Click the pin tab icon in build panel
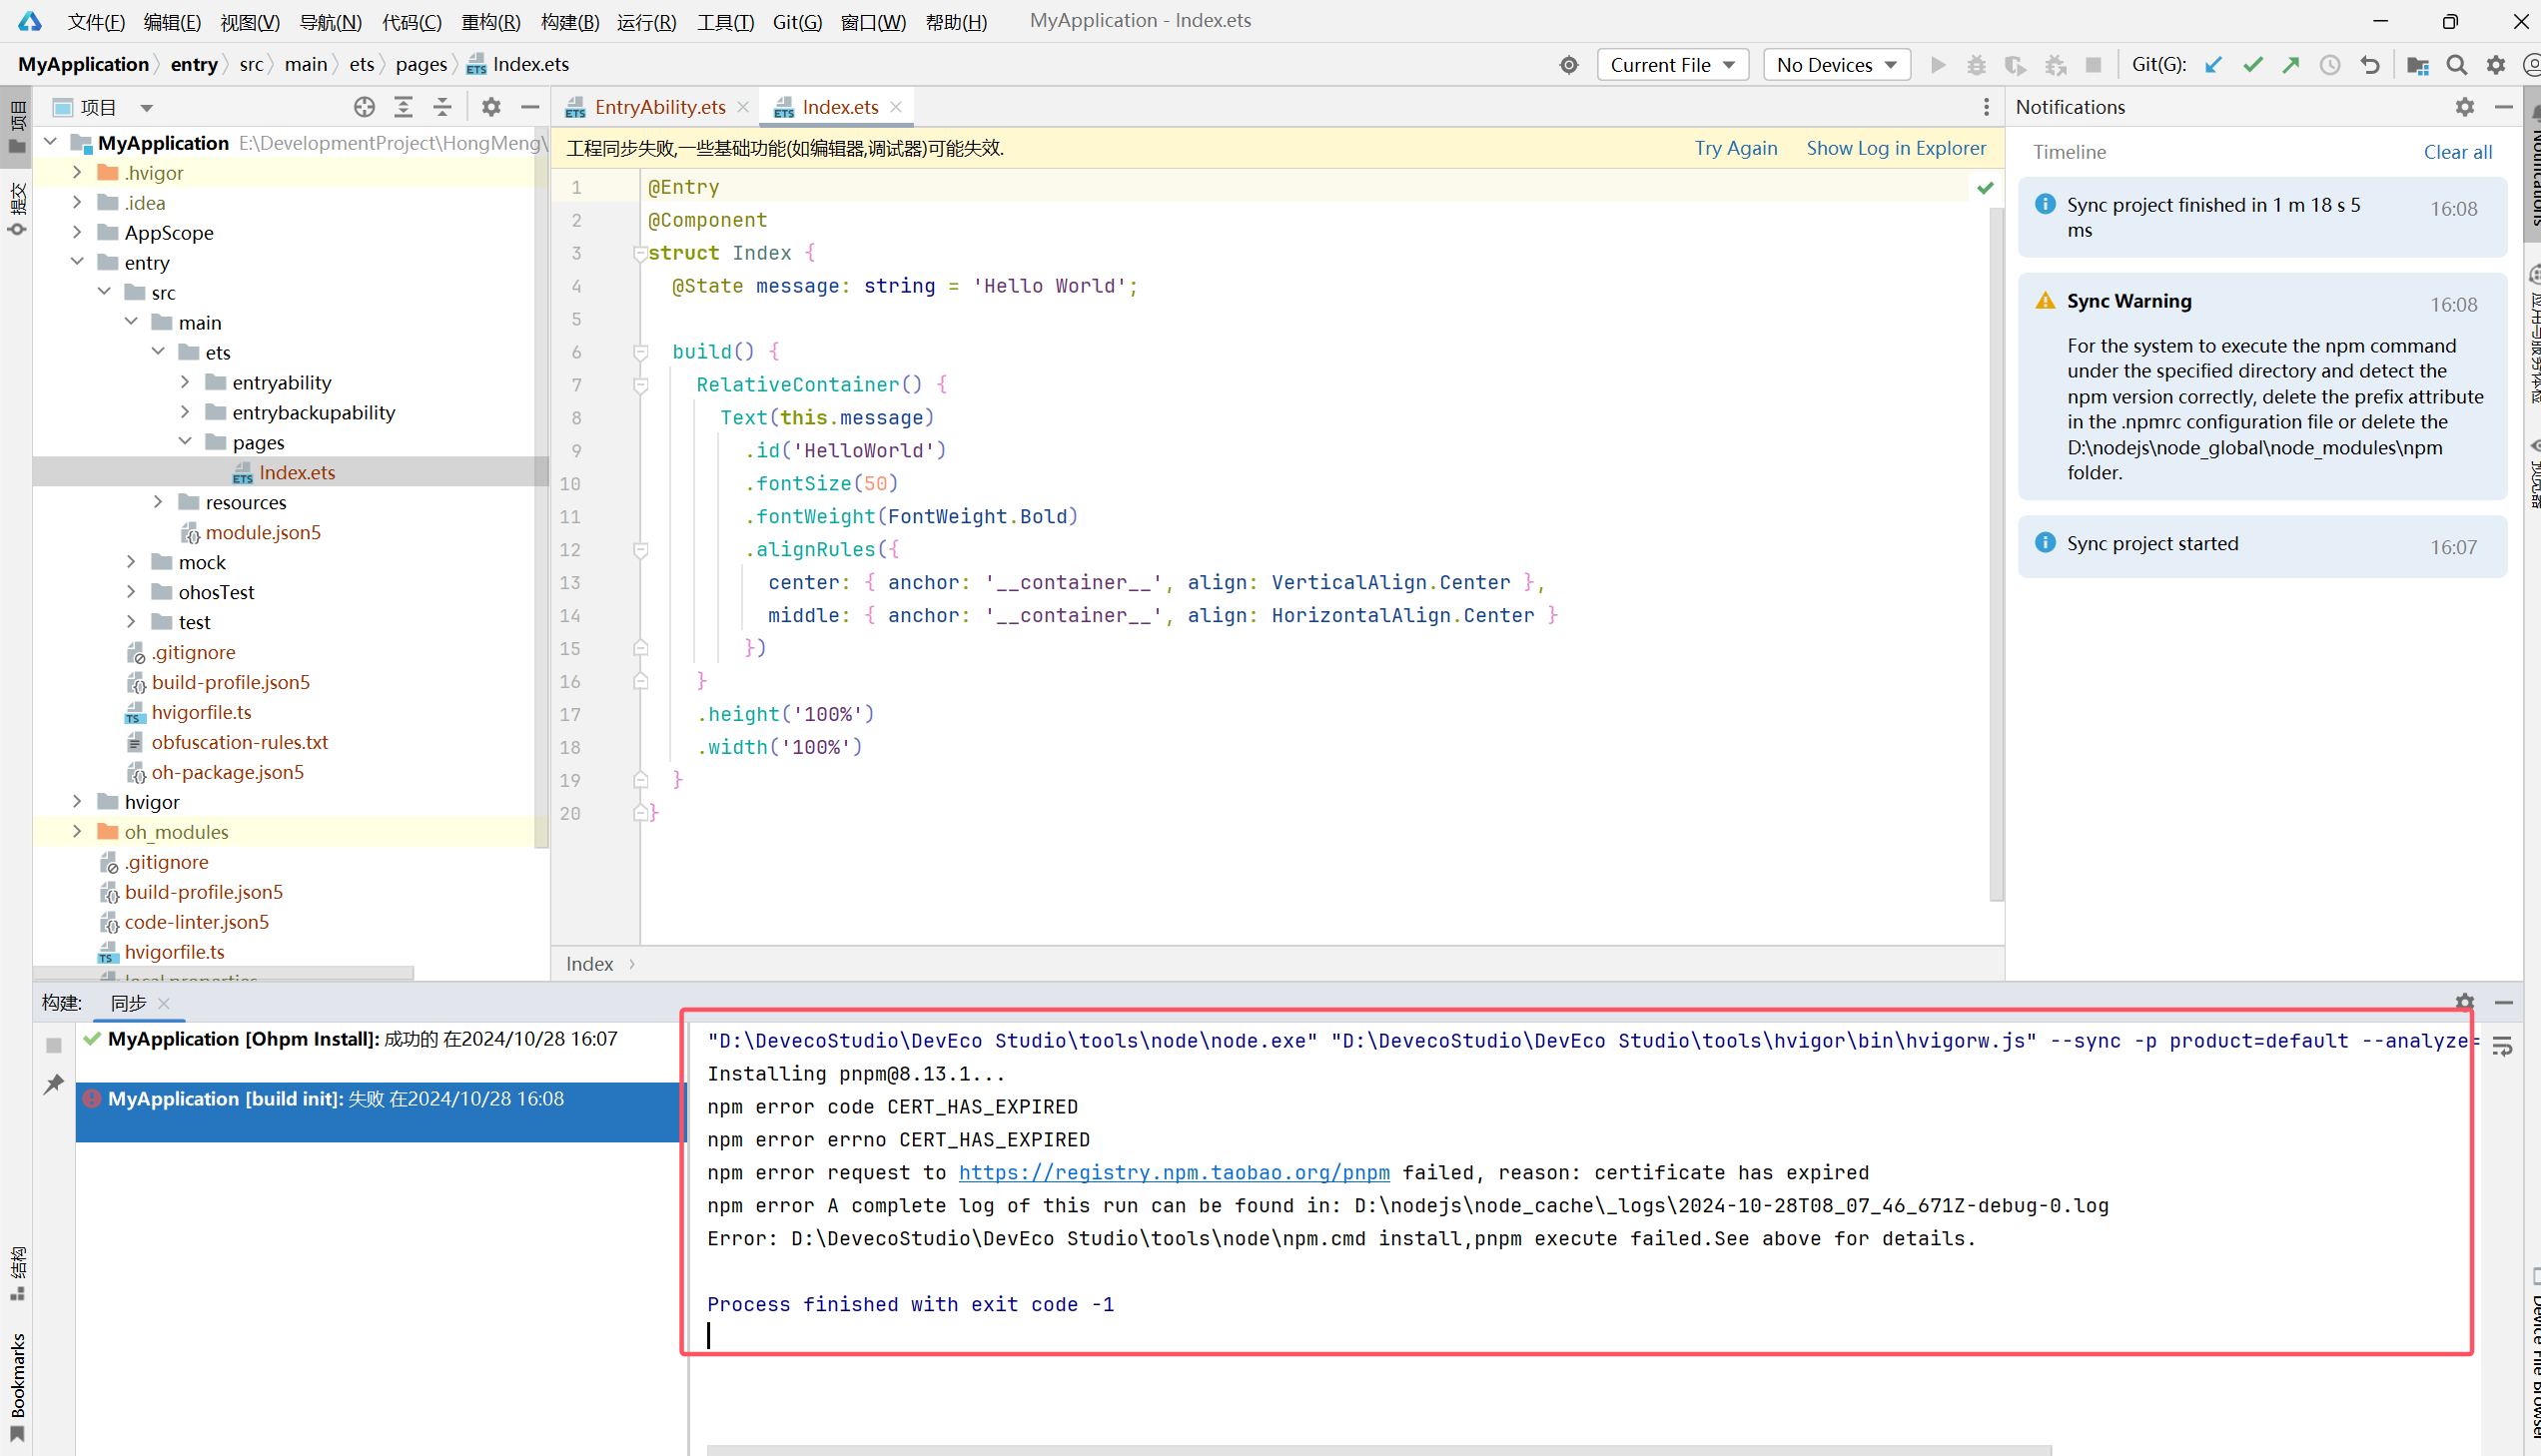The height and width of the screenshot is (1456, 2541). tap(54, 1083)
